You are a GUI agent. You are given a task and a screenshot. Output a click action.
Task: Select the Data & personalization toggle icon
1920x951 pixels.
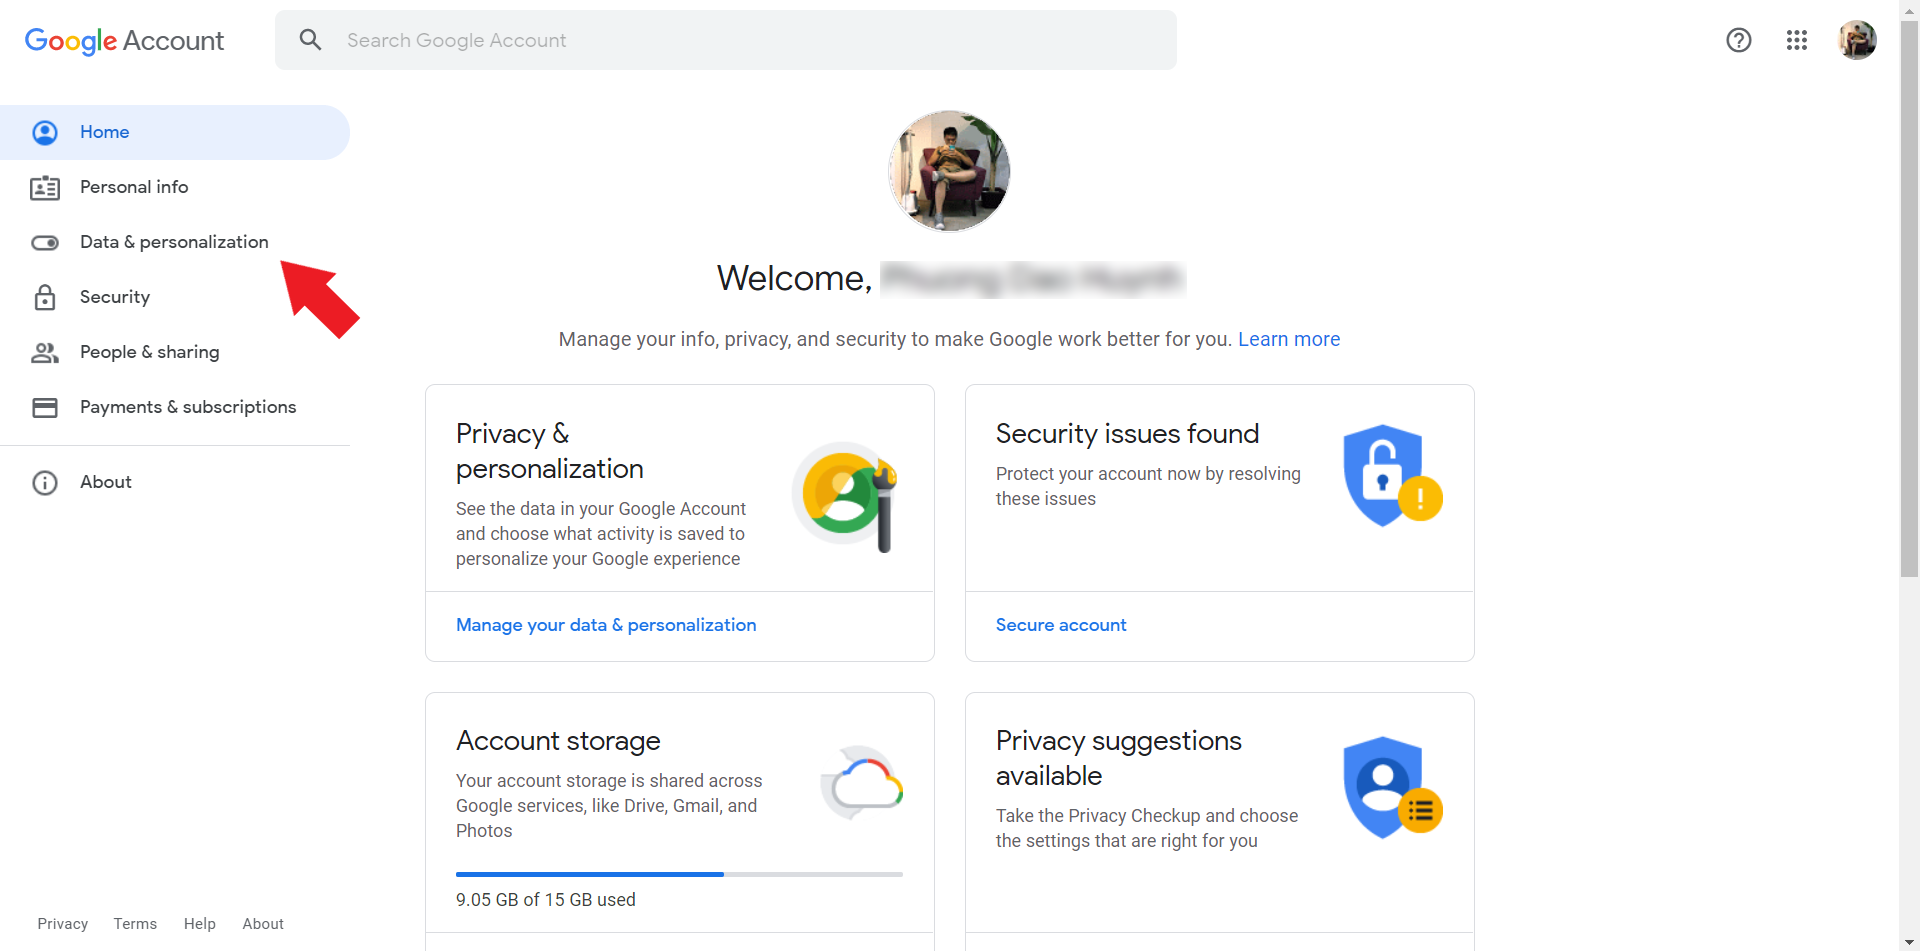click(x=45, y=242)
